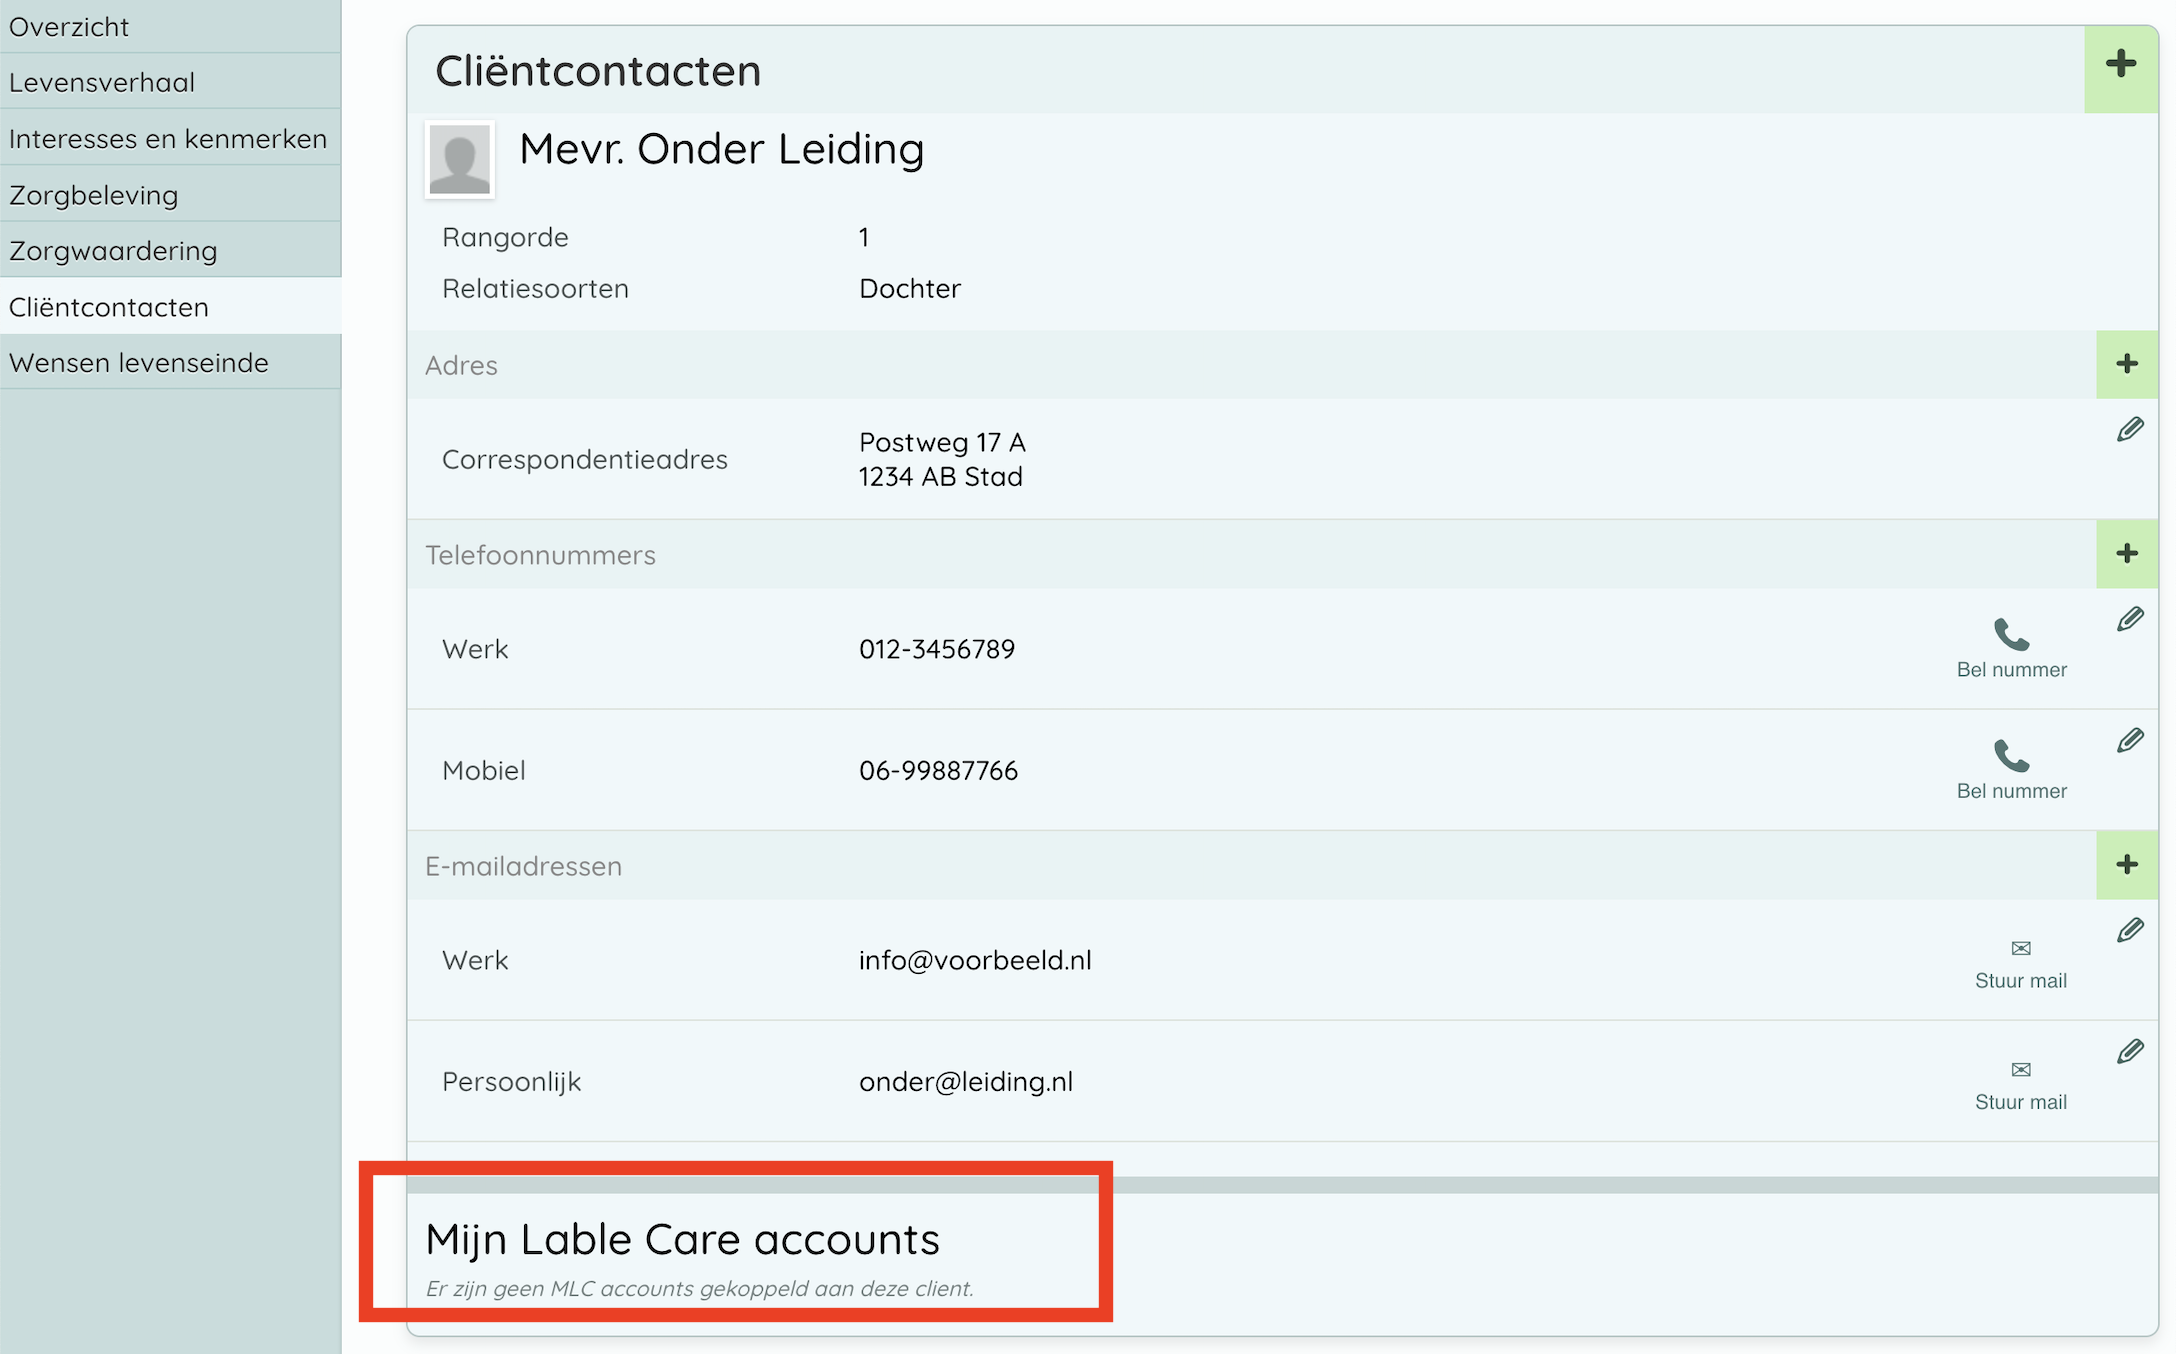Select Interesses en kenmerken menu item
This screenshot has height=1354, width=2176.
click(168, 138)
